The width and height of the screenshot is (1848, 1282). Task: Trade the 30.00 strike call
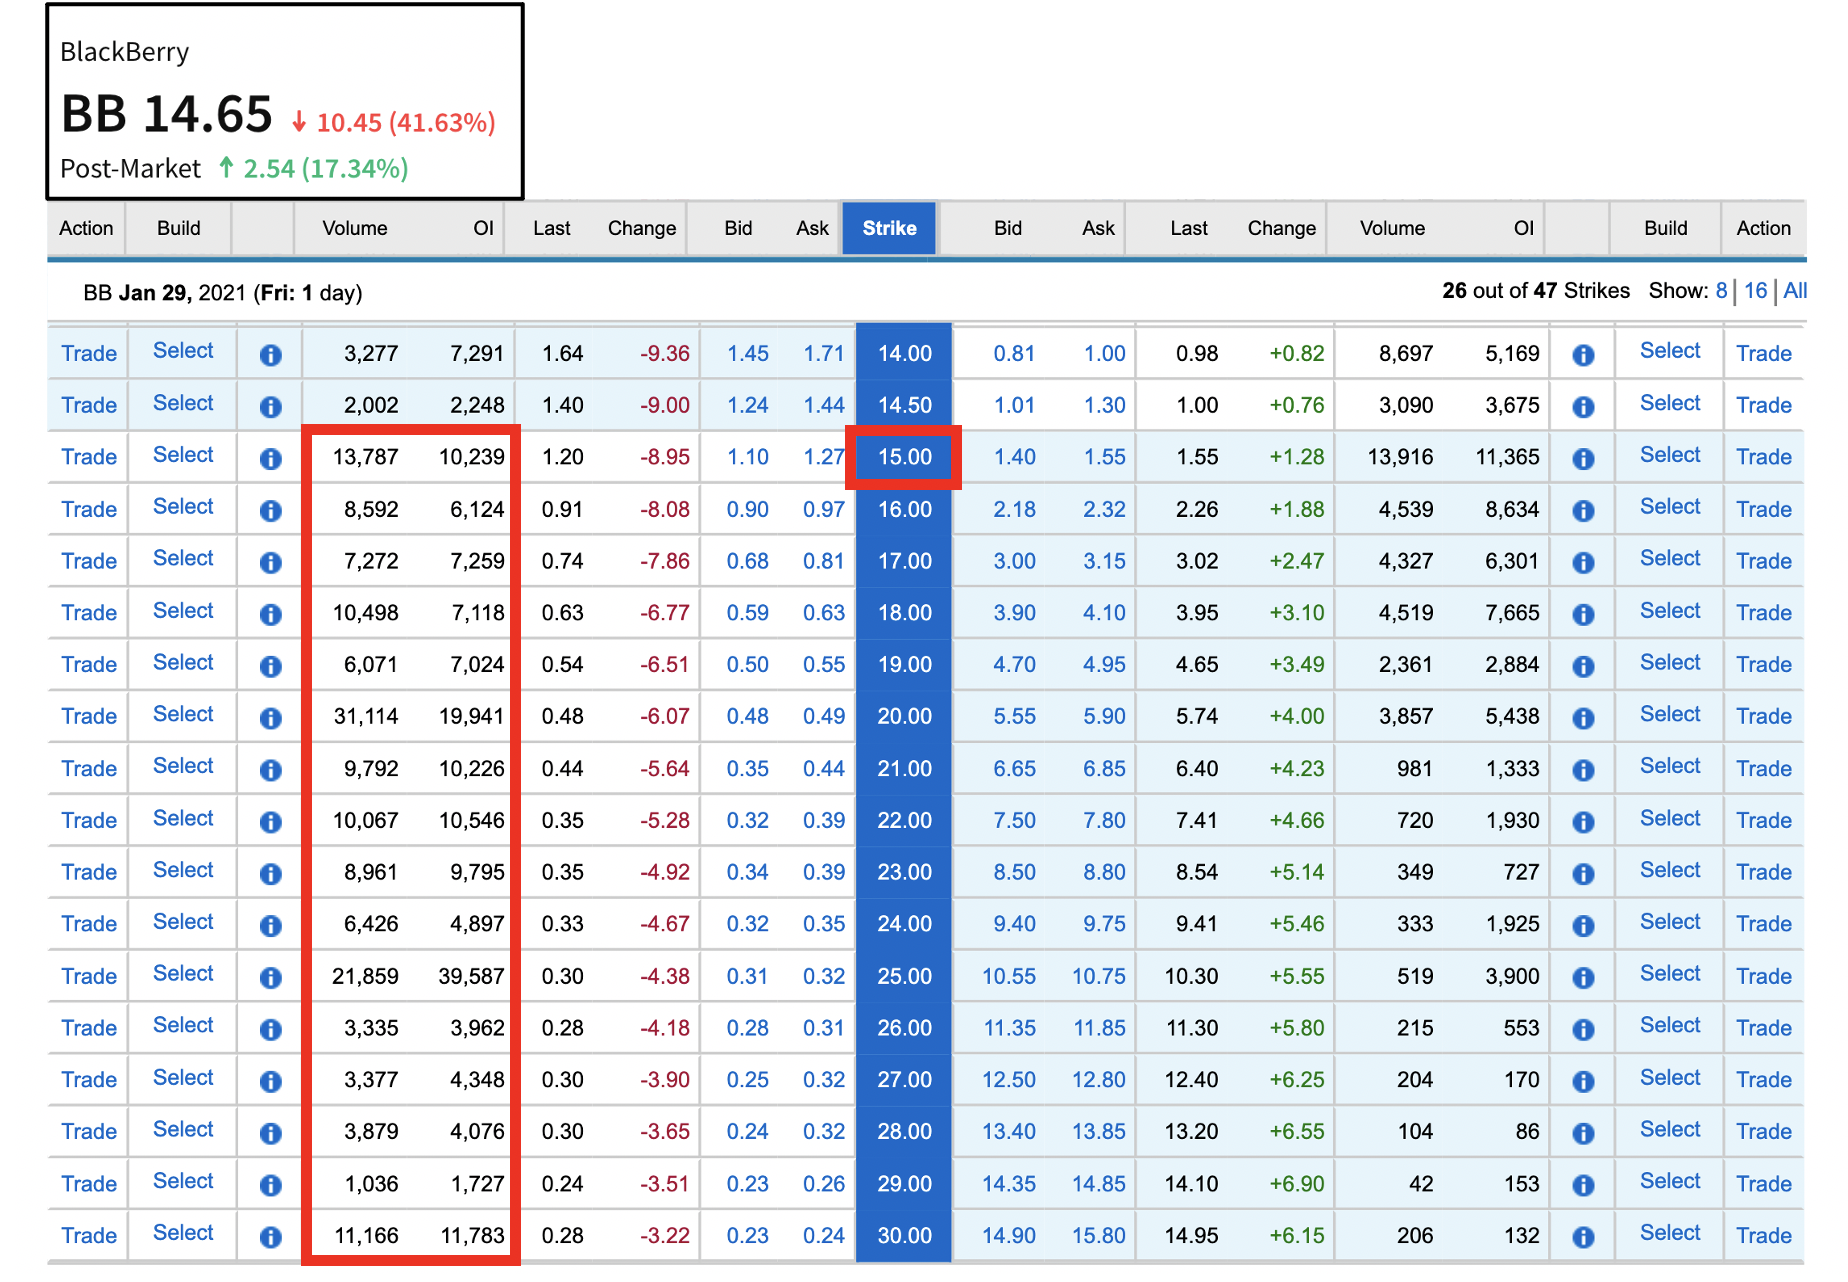89,1235
